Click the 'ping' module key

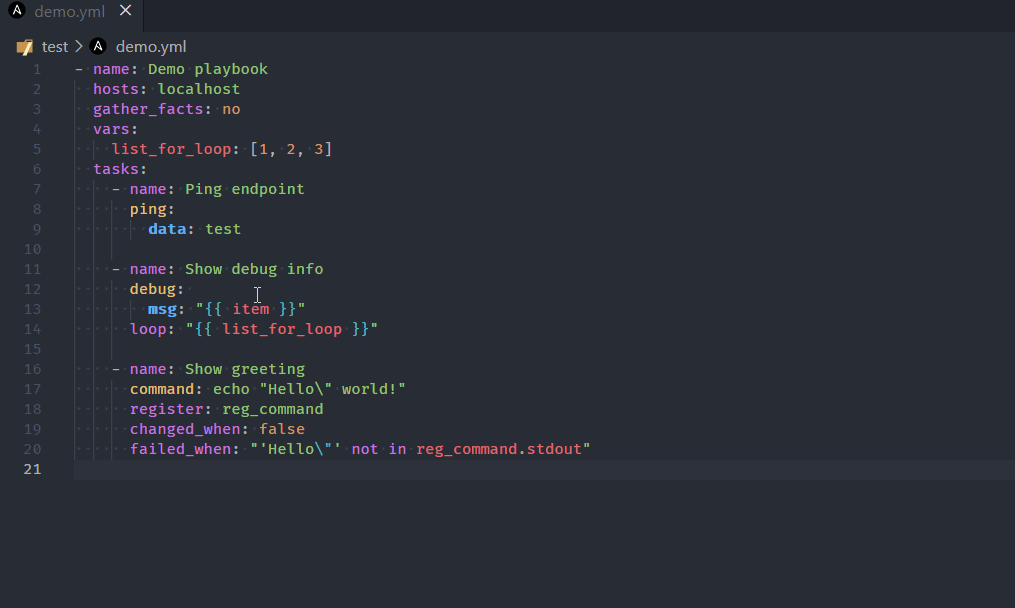pyautogui.click(x=148, y=210)
